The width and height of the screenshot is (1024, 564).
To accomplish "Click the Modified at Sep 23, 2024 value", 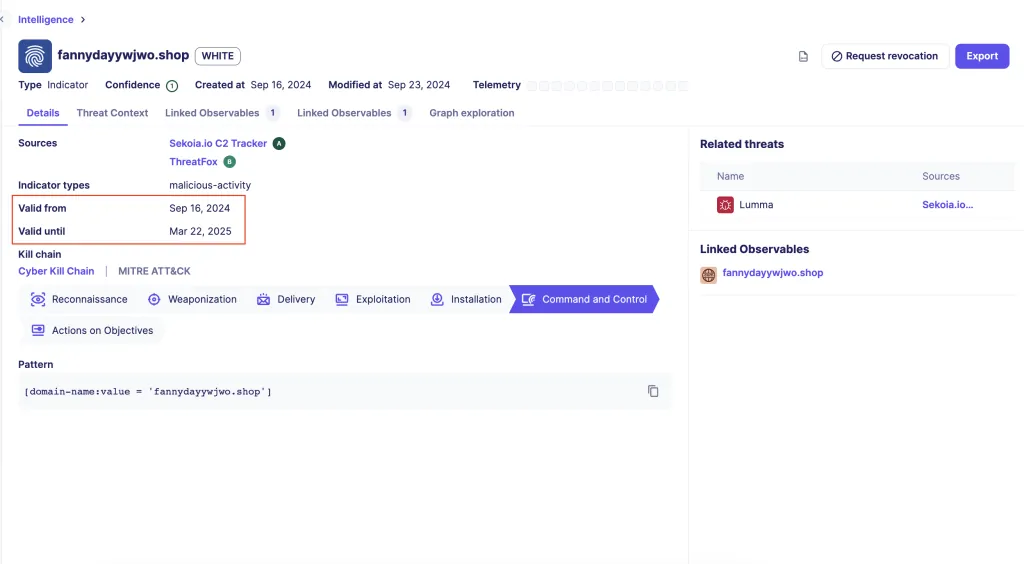I will point(419,85).
